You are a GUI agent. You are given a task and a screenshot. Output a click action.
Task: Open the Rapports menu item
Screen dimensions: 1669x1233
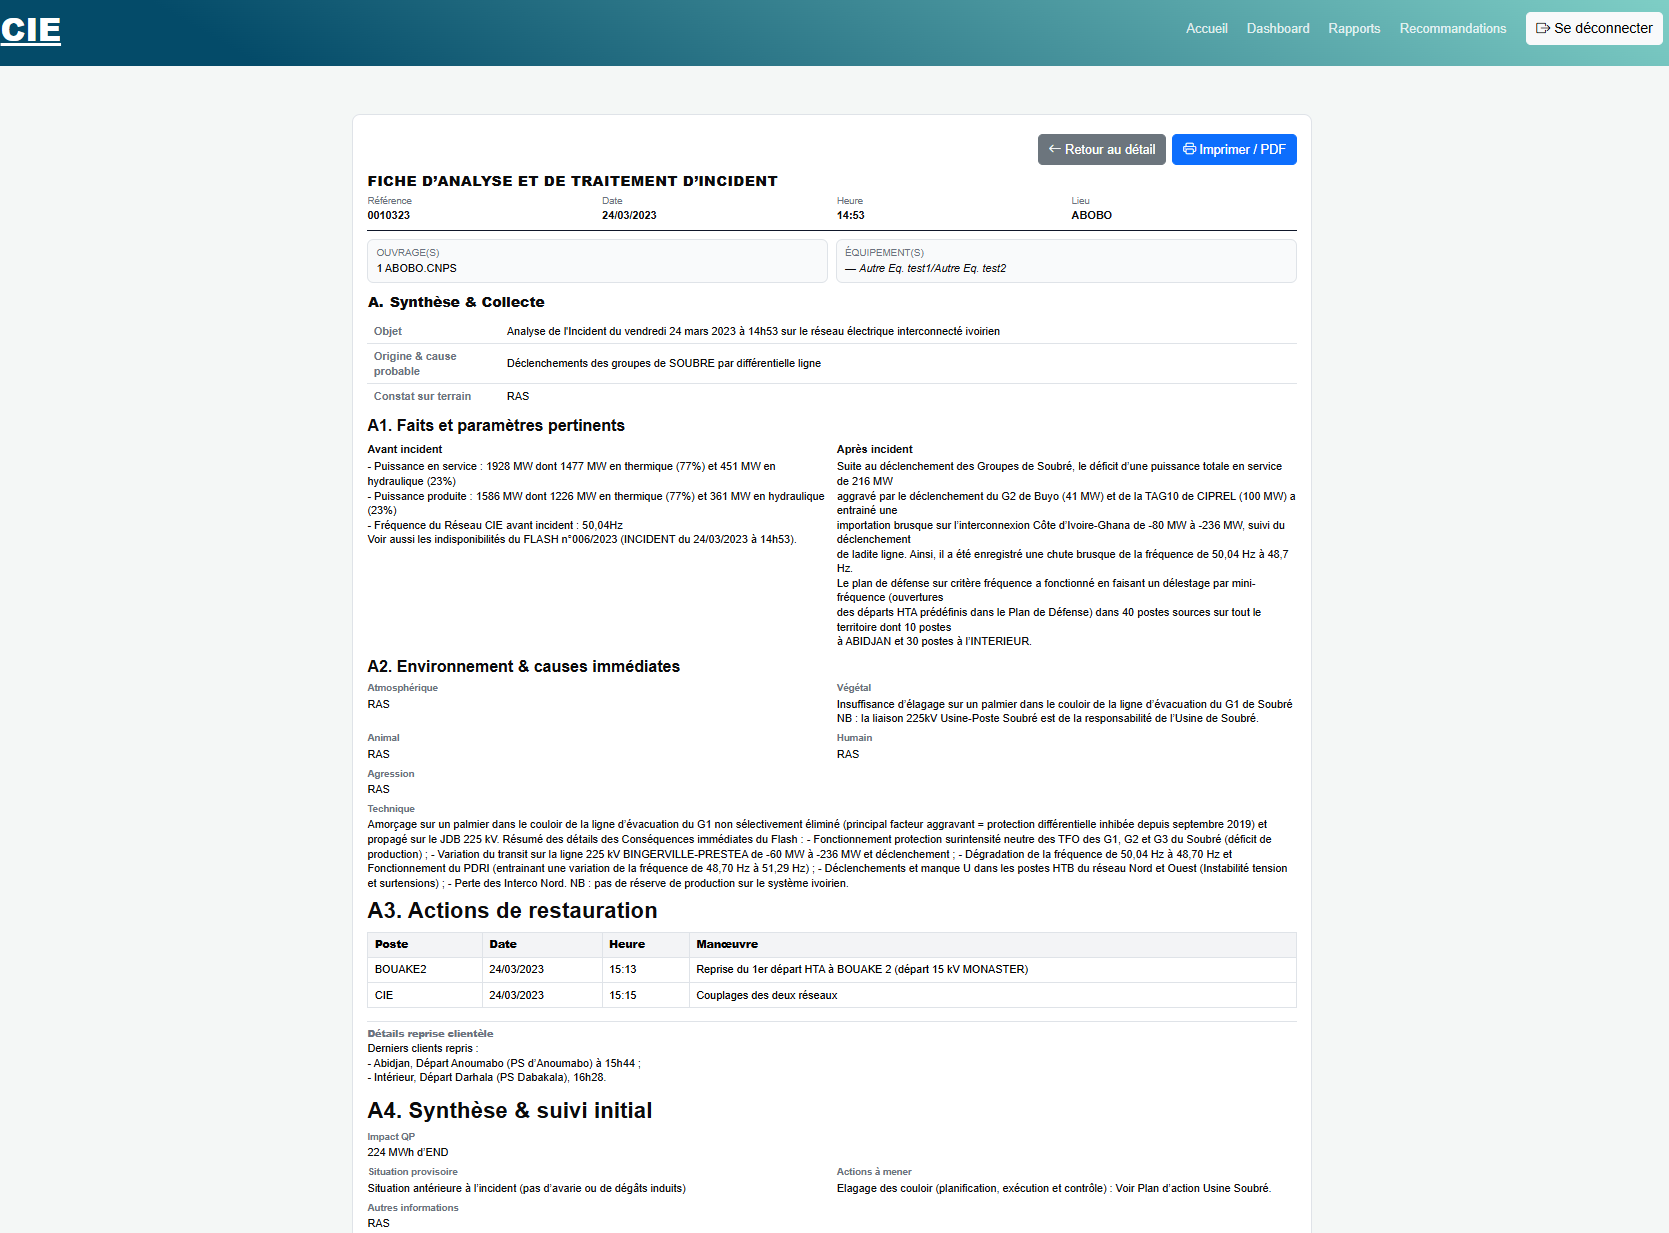(x=1353, y=28)
